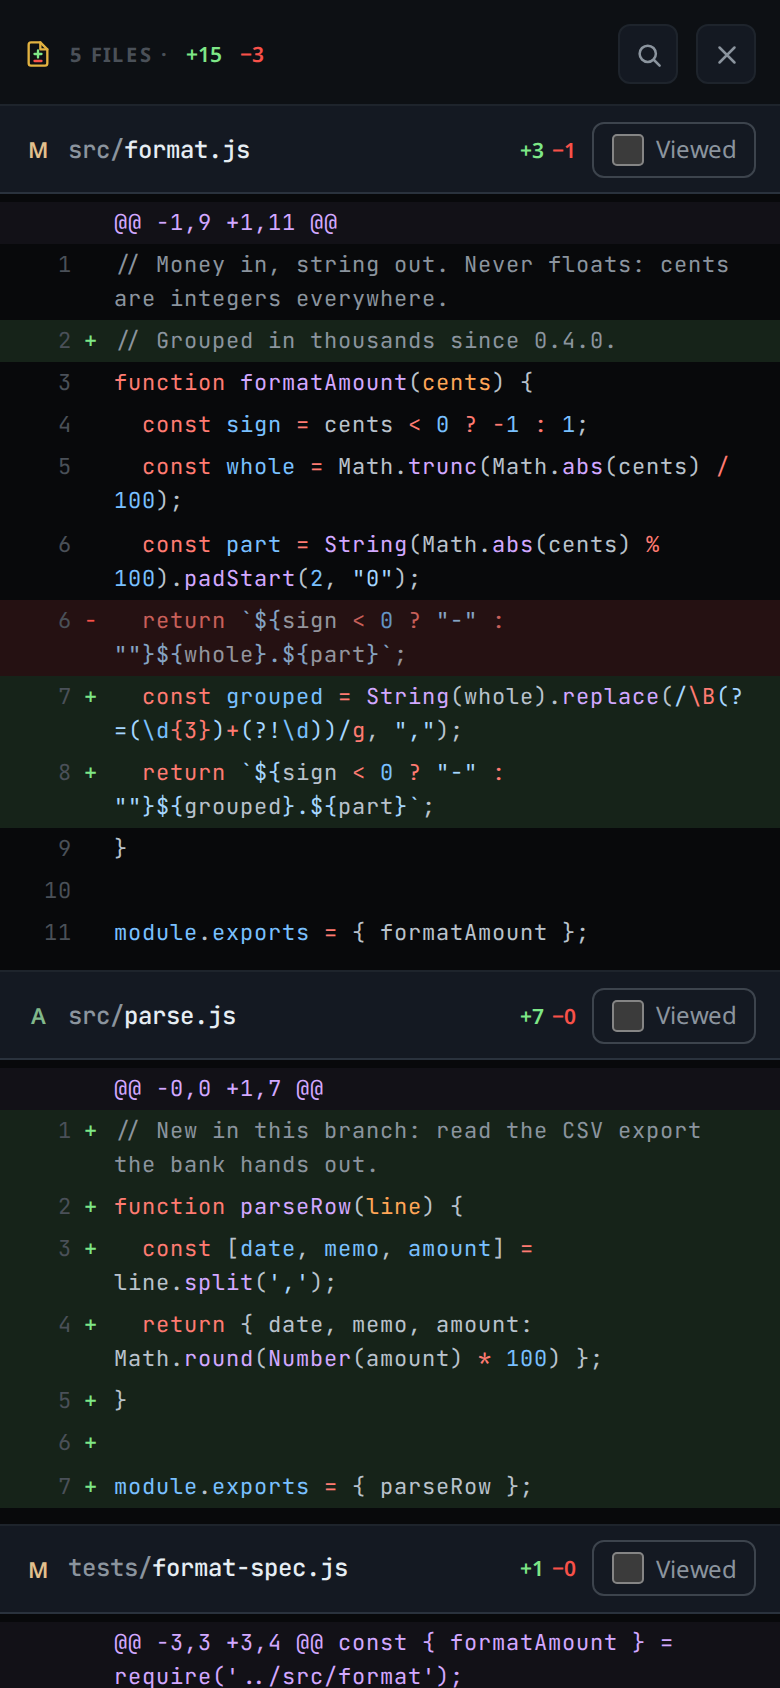Click line 'return { date, memo, amount:'

(390, 1342)
